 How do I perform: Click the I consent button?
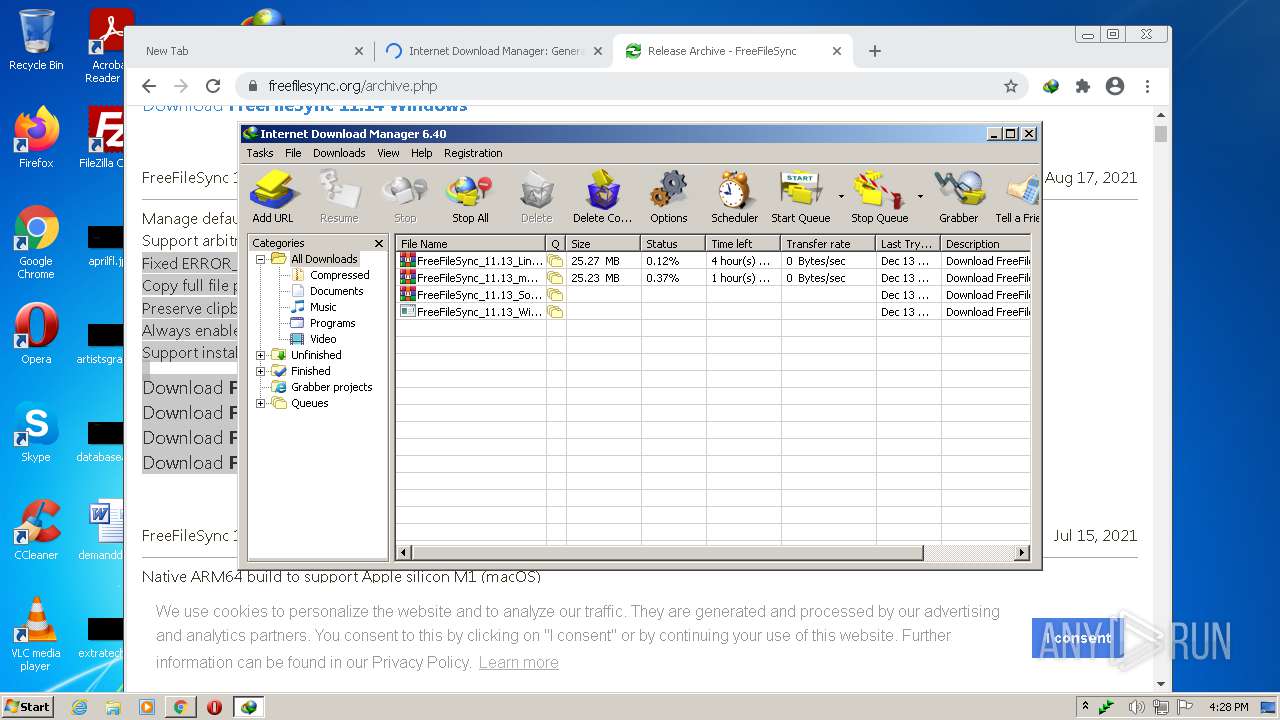click(x=1078, y=638)
